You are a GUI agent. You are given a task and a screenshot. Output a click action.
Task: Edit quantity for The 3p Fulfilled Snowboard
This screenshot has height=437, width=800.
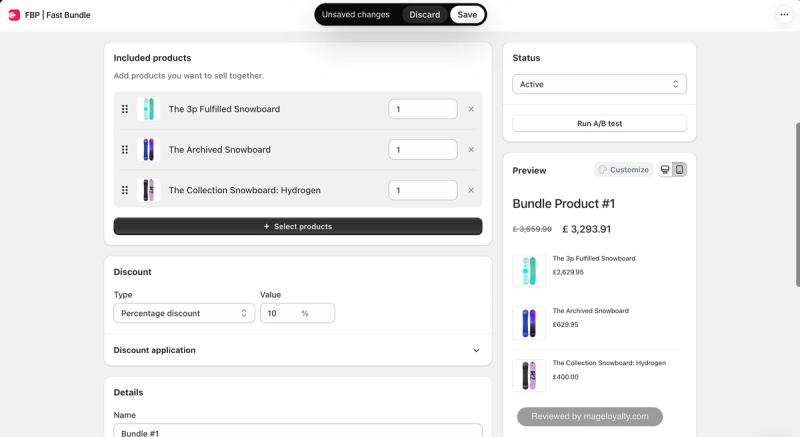click(x=423, y=109)
